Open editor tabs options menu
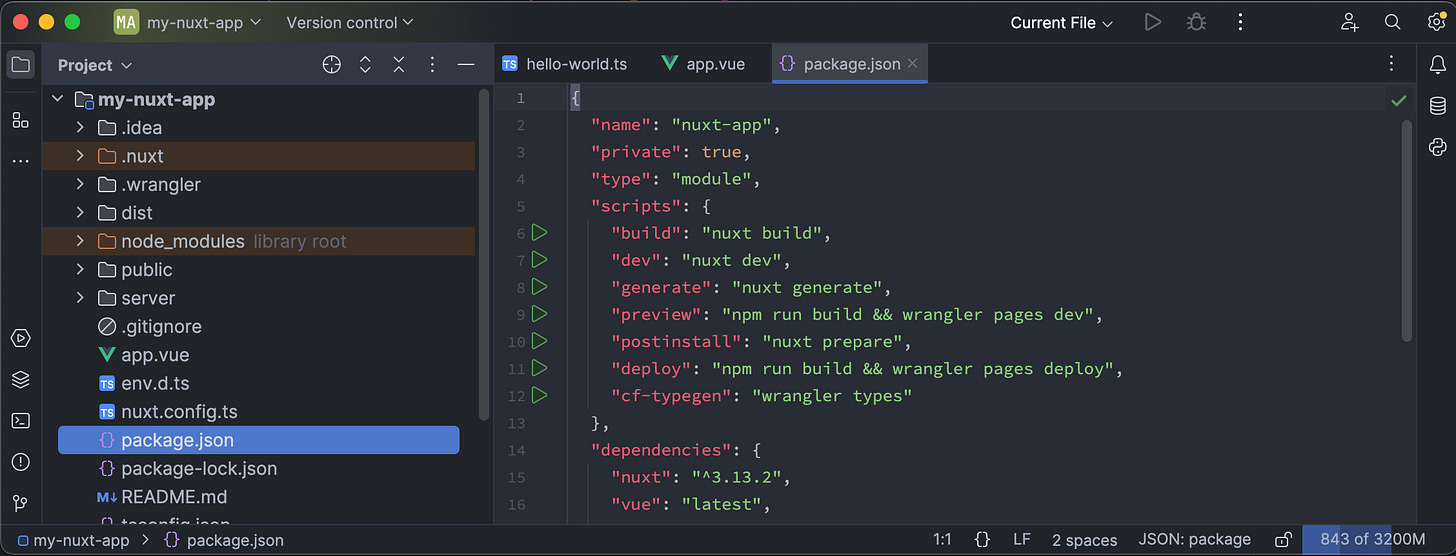 (x=1391, y=64)
